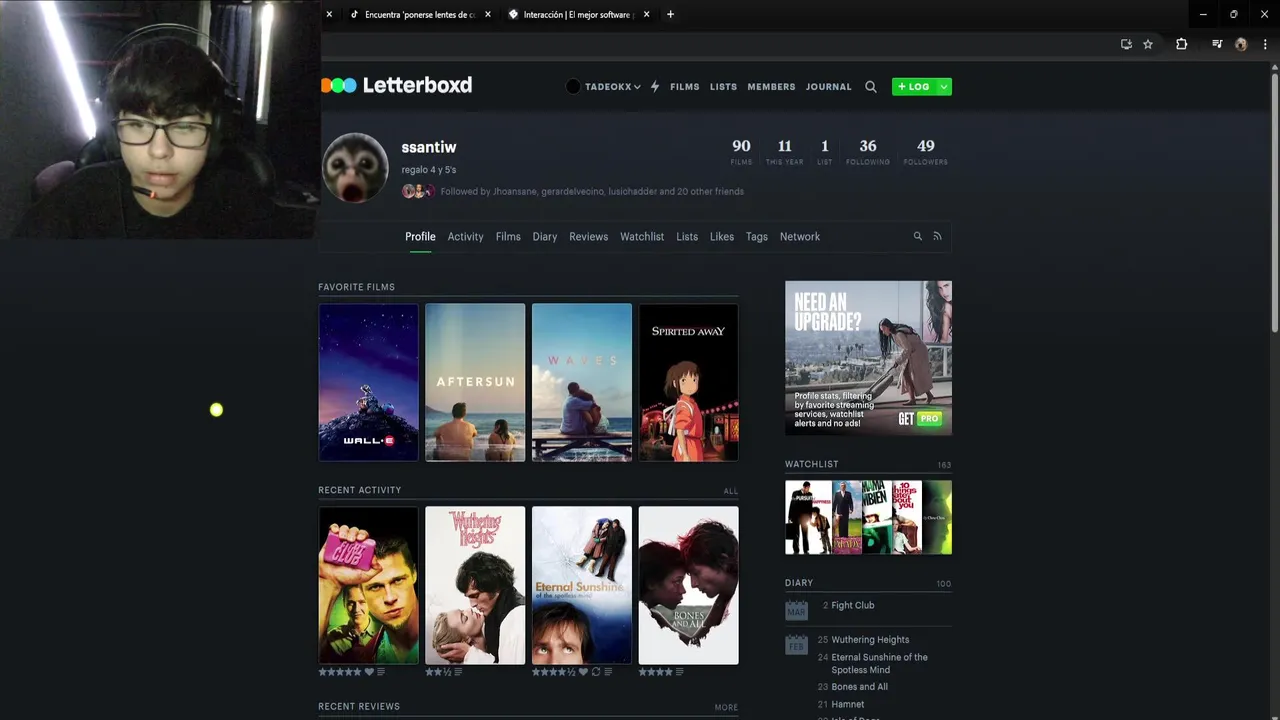Click the MAR calendar icon in Diary

(x=796, y=609)
